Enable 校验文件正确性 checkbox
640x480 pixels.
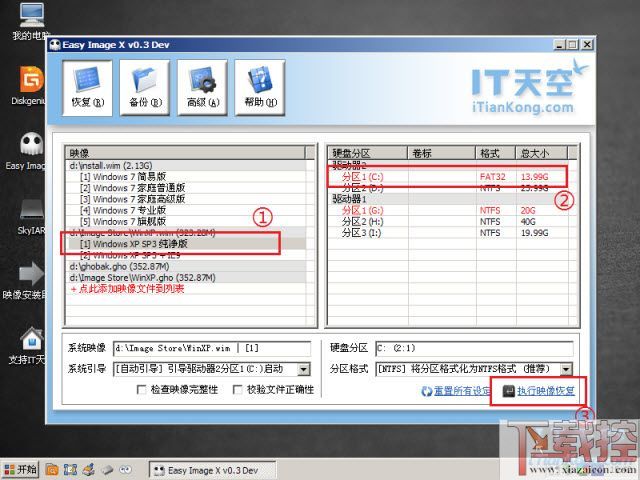tap(237, 390)
